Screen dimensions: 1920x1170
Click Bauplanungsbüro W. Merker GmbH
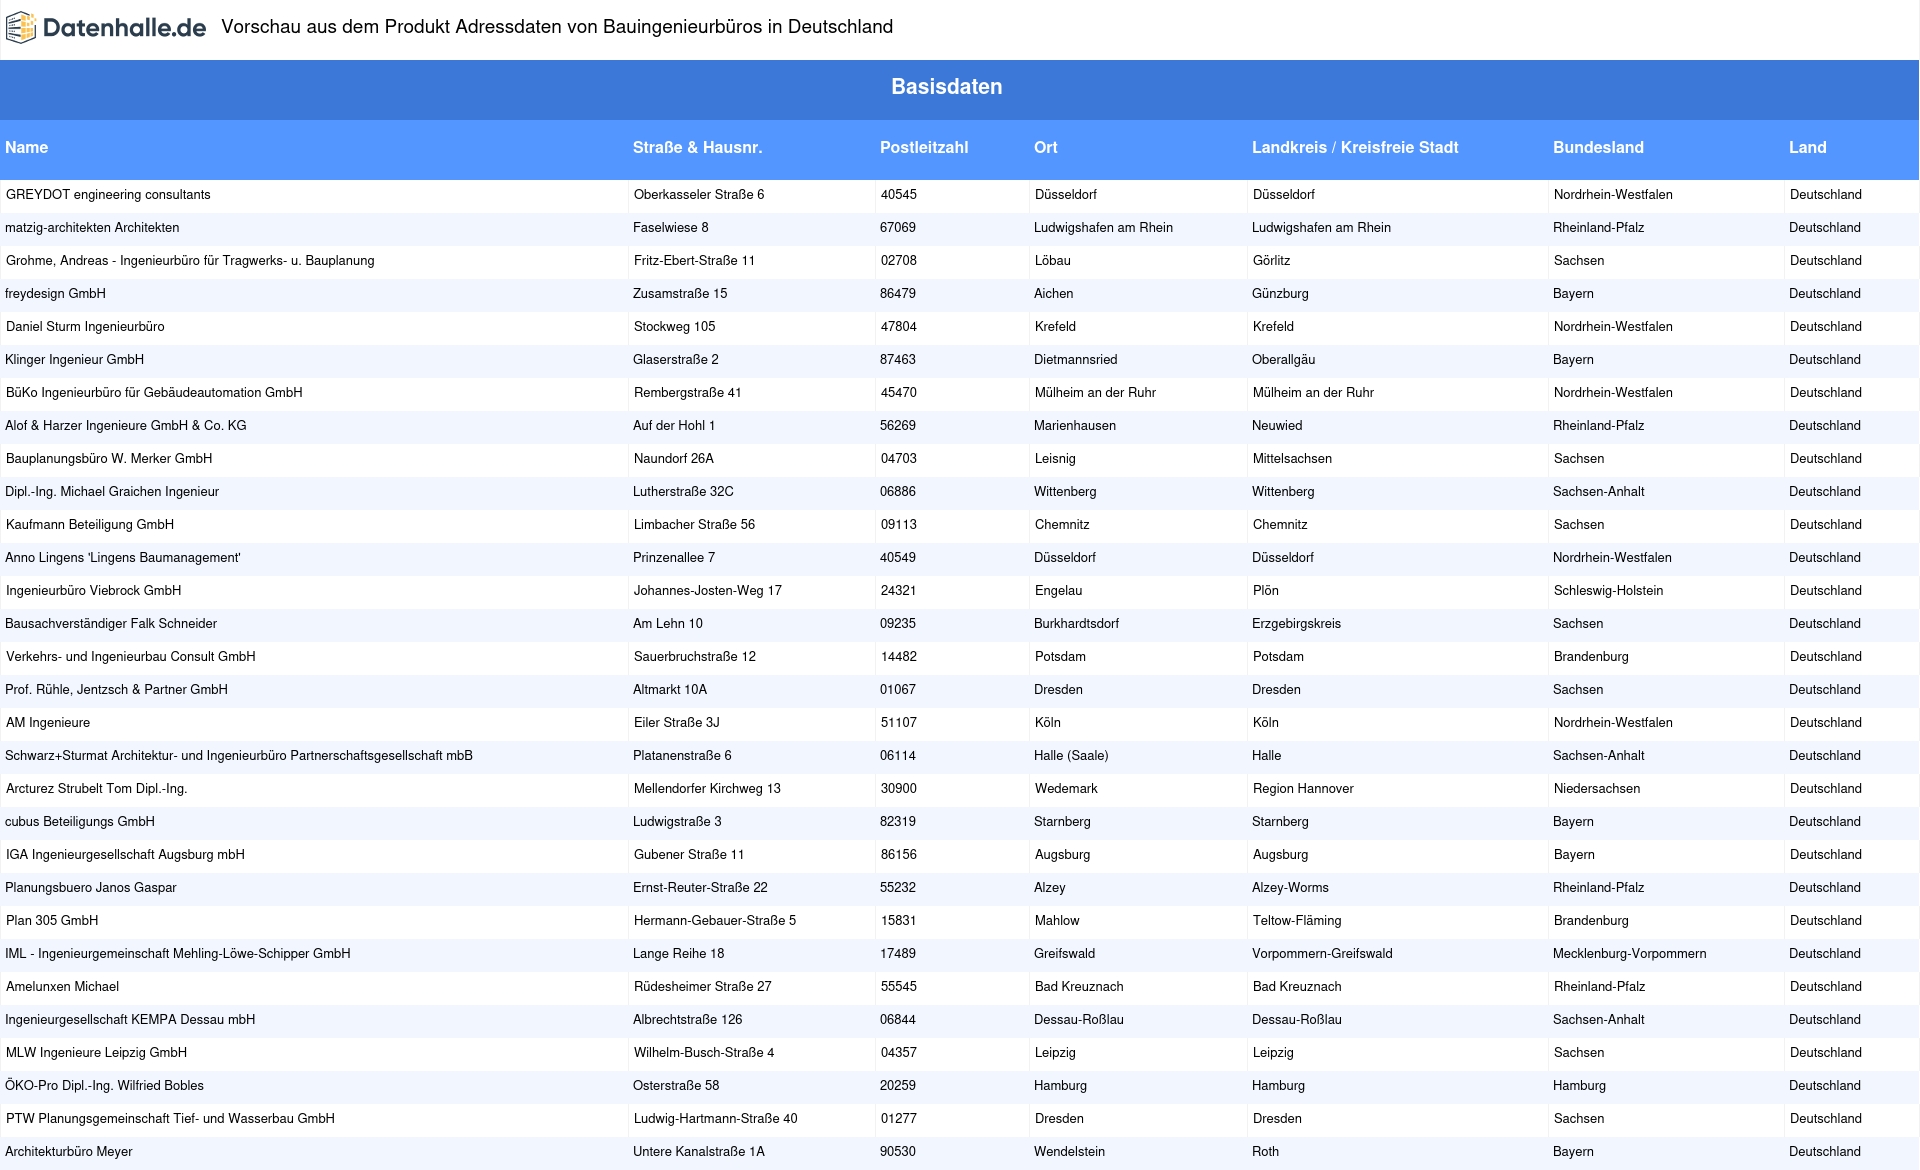(x=109, y=459)
